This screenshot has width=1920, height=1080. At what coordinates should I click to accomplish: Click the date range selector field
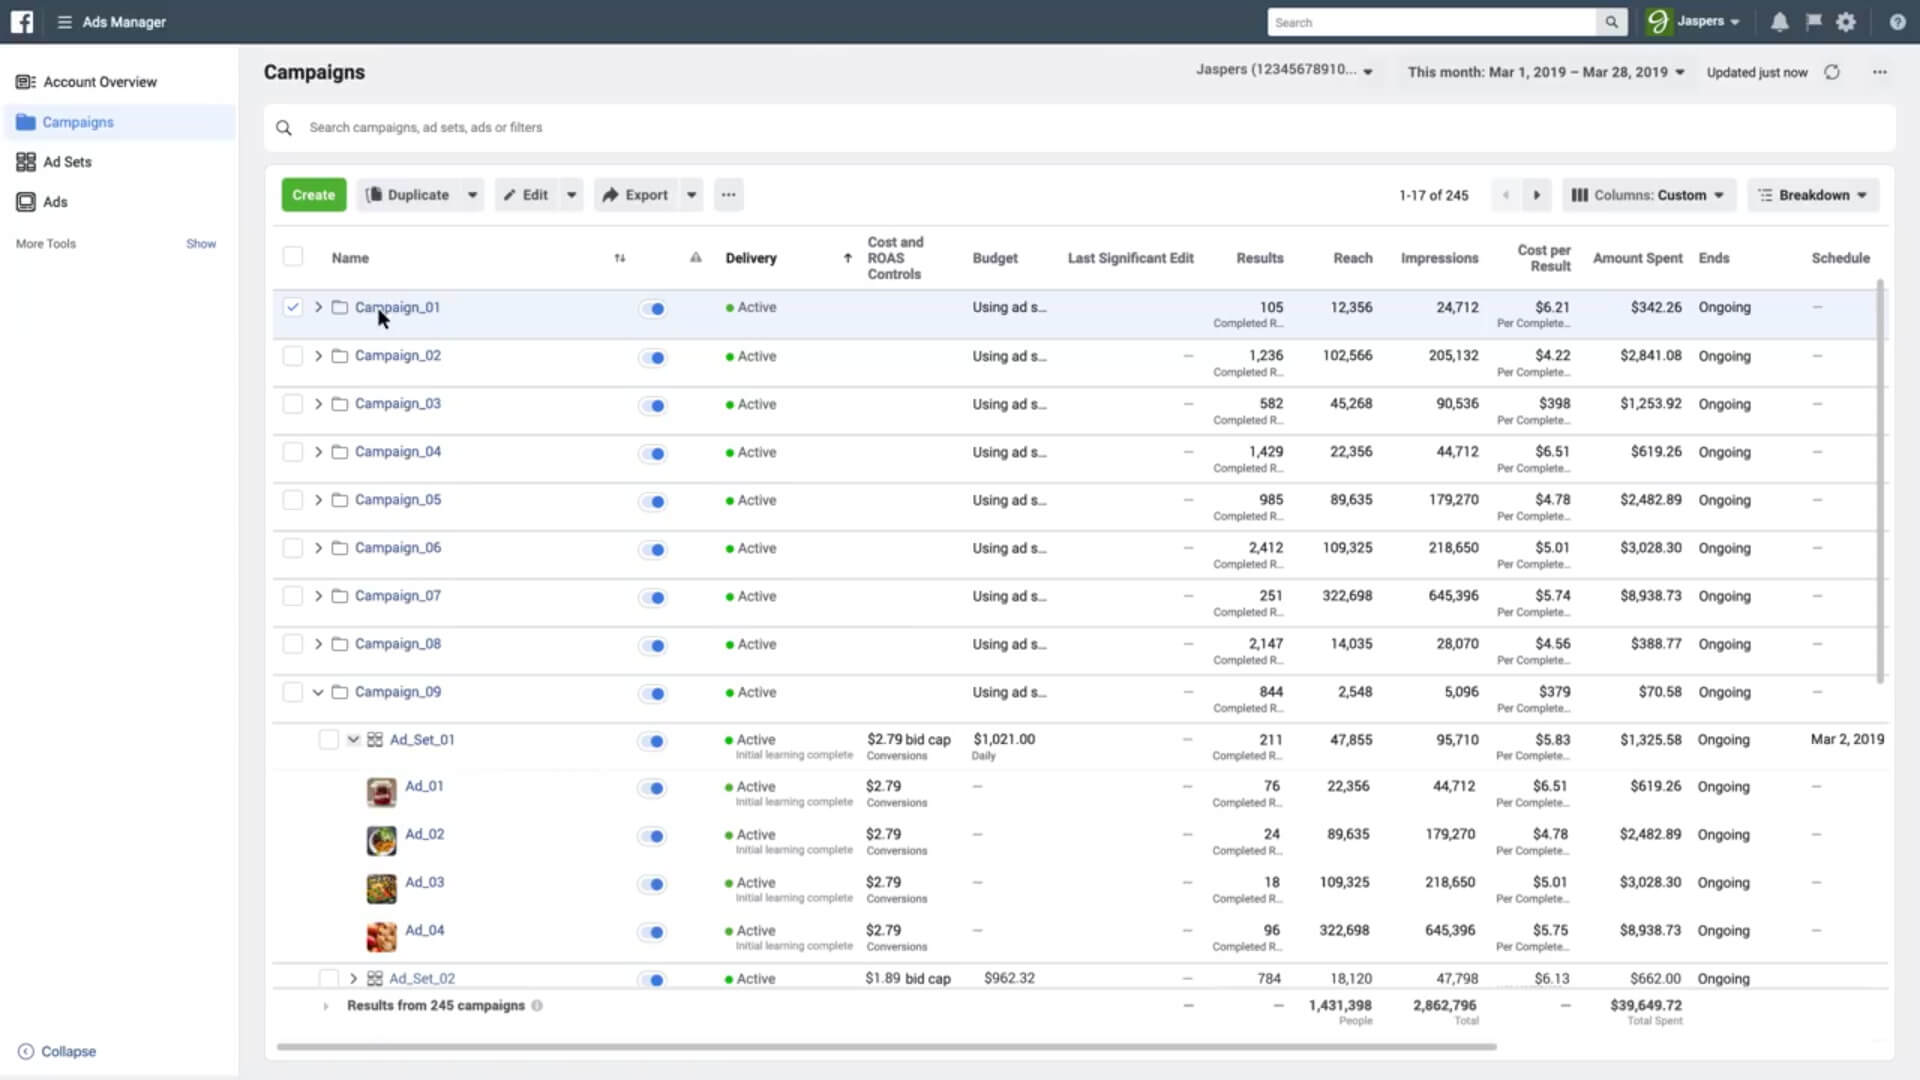pyautogui.click(x=1545, y=71)
